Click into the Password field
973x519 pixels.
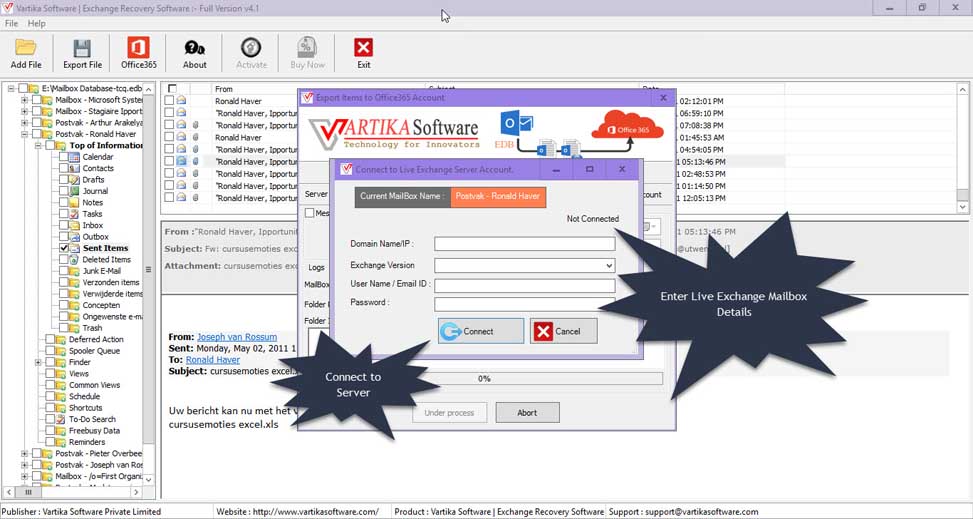[524, 304]
